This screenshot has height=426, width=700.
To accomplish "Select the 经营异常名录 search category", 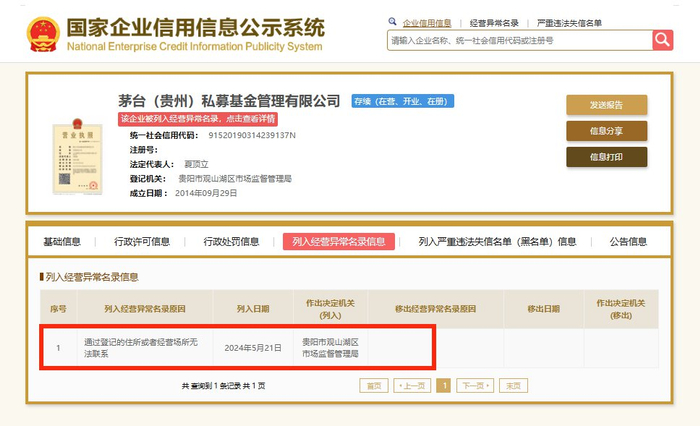I will 494,23.
